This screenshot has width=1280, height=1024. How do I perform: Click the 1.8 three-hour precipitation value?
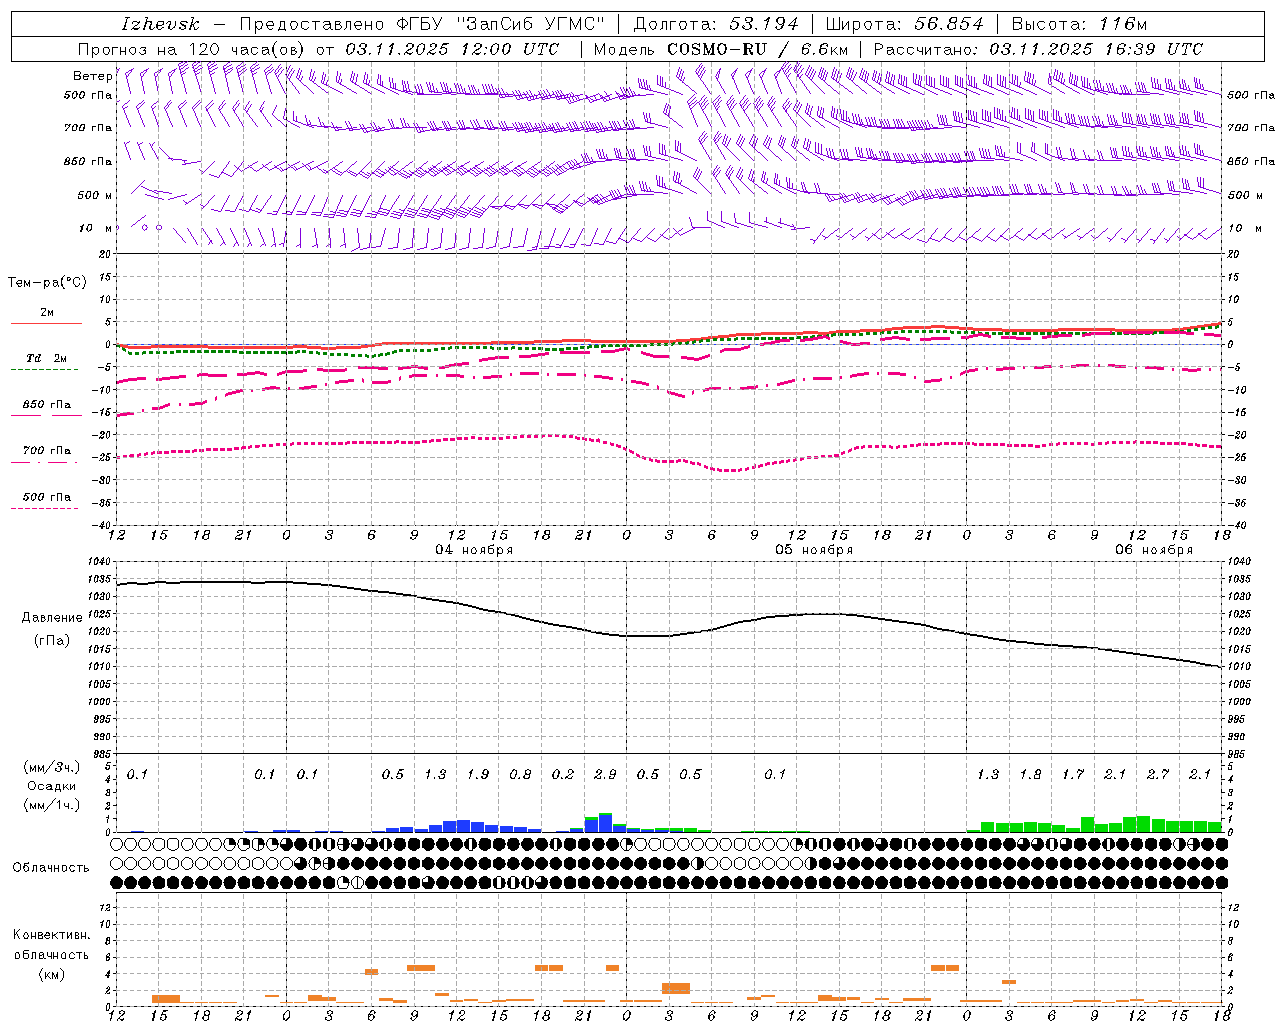1030,774
